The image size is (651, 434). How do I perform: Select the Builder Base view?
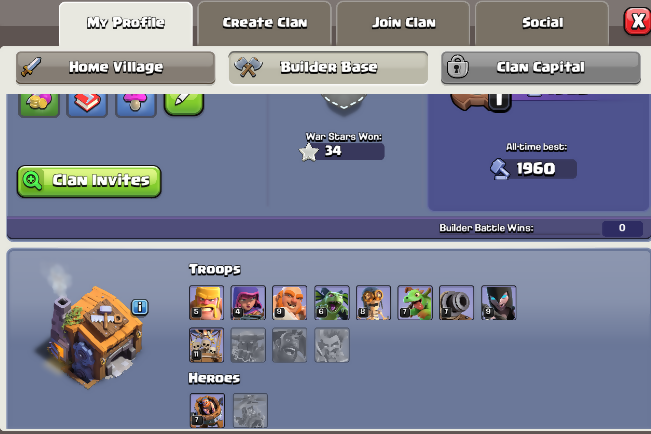(328, 67)
